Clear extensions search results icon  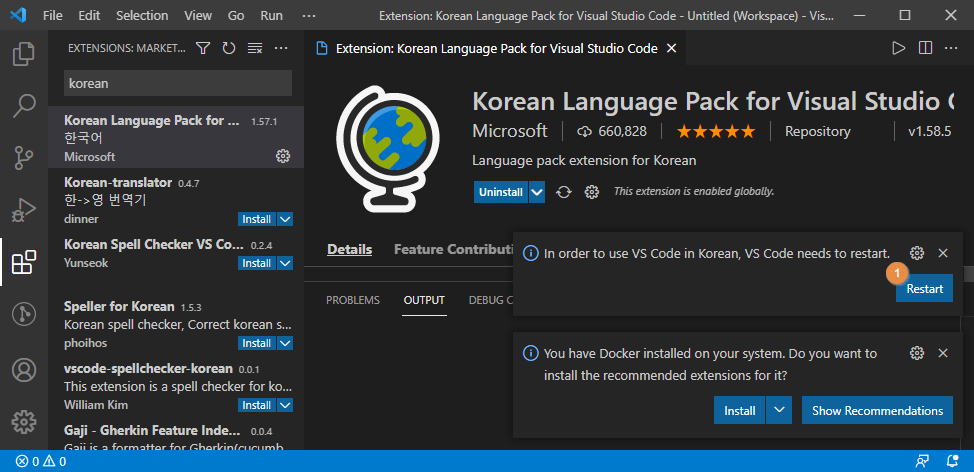click(x=255, y=48)
